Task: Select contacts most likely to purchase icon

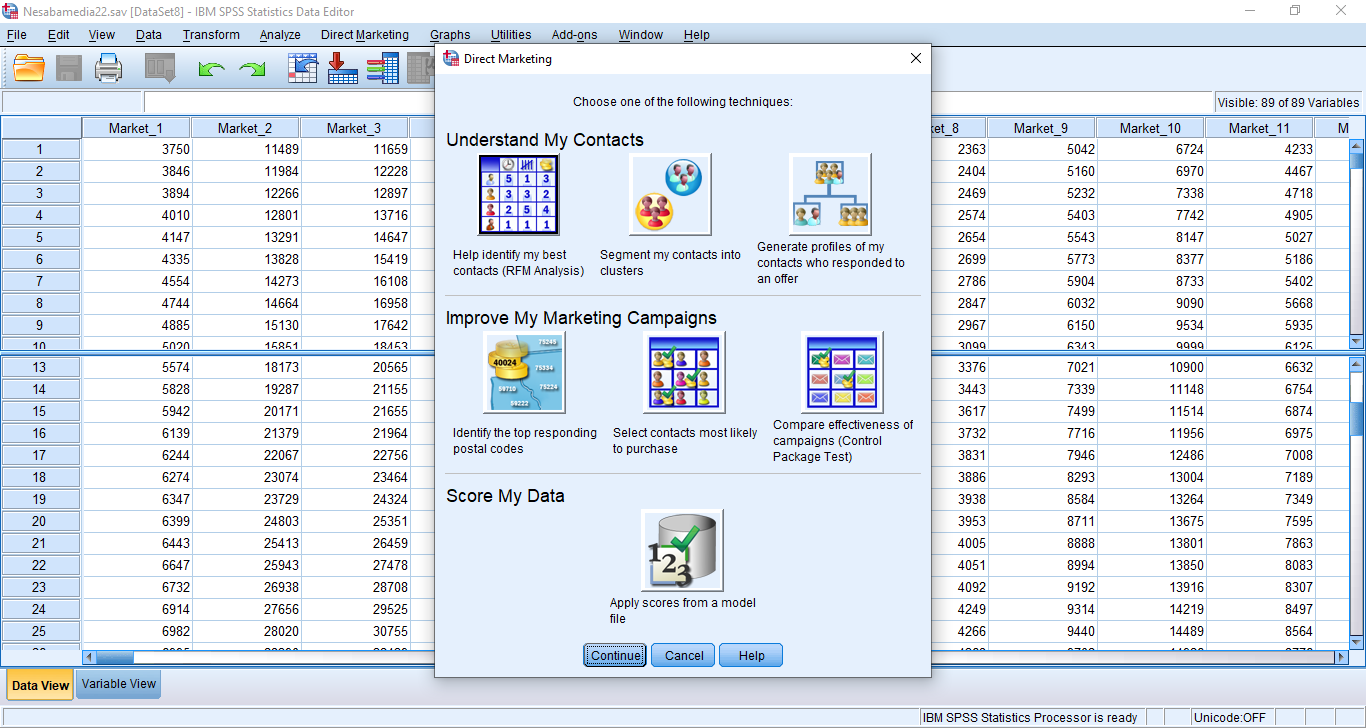Action: click(x=683, y=373)
